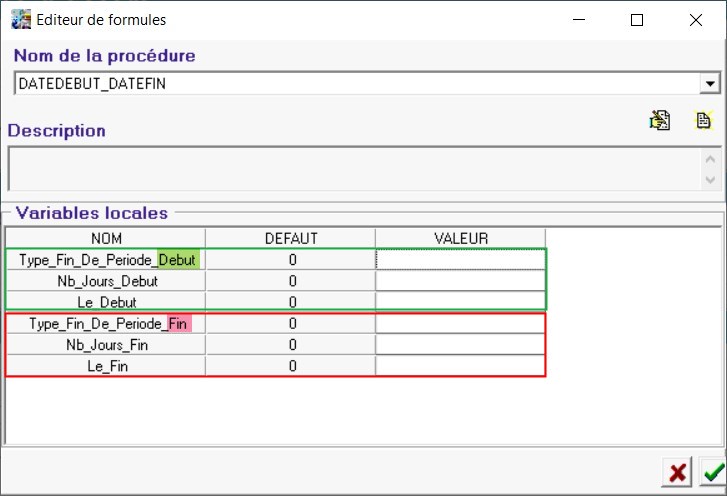Image resolution: width=727 pixels, height=496 pixels.
Task: Click the red X cancel icon
Action: (x=677, y=473)
